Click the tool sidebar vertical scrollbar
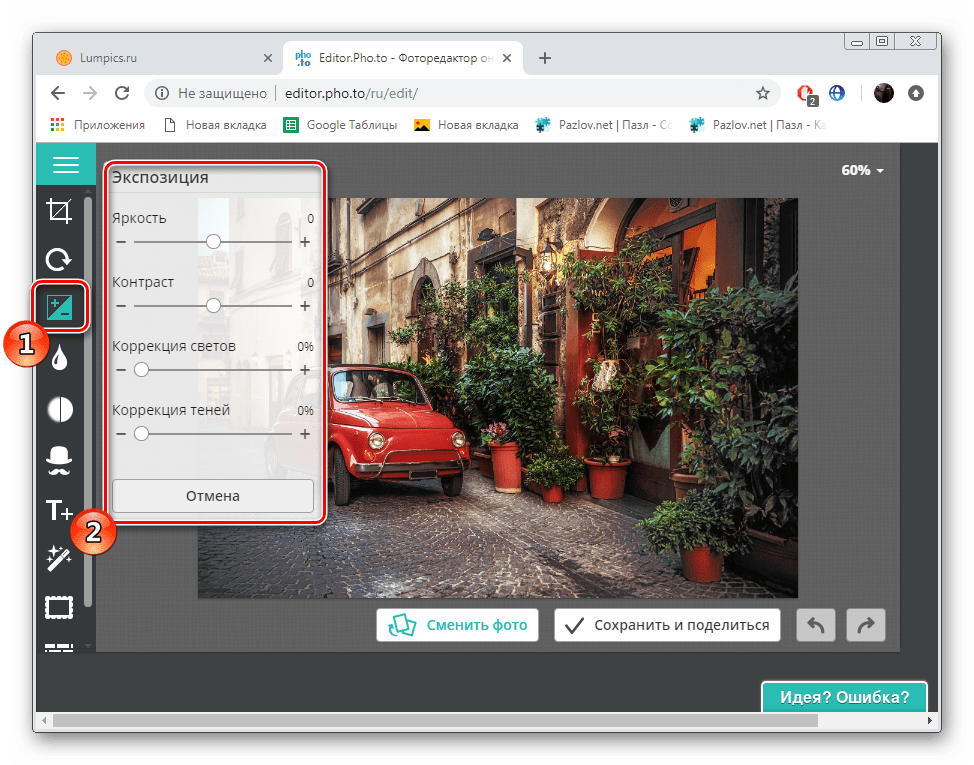This screenshot has width=974, height=765. click(88, 401)
